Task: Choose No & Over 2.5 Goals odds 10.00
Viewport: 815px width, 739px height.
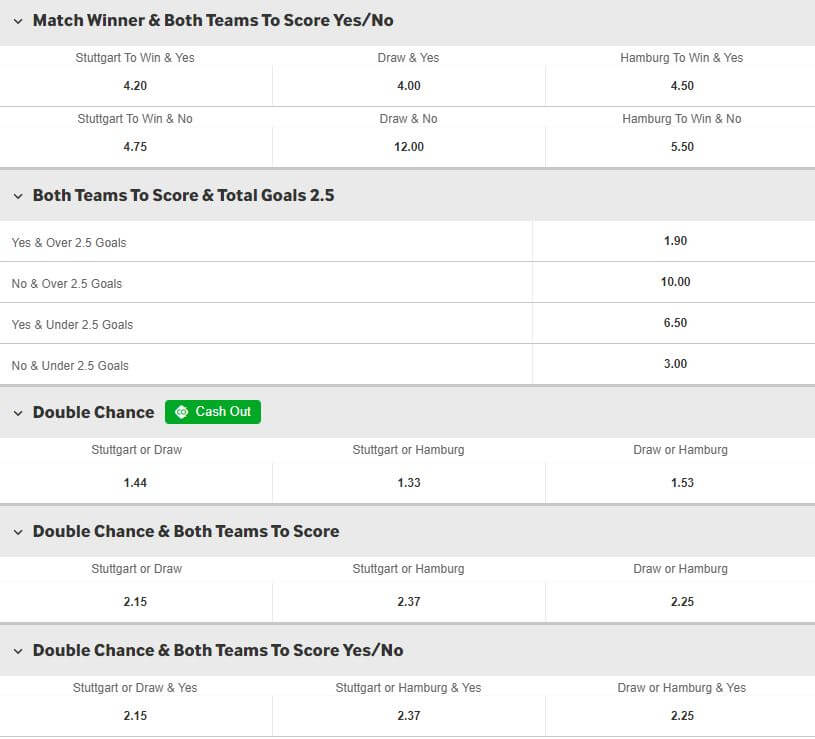Action: pyautogui.click(x=675, y=282)
